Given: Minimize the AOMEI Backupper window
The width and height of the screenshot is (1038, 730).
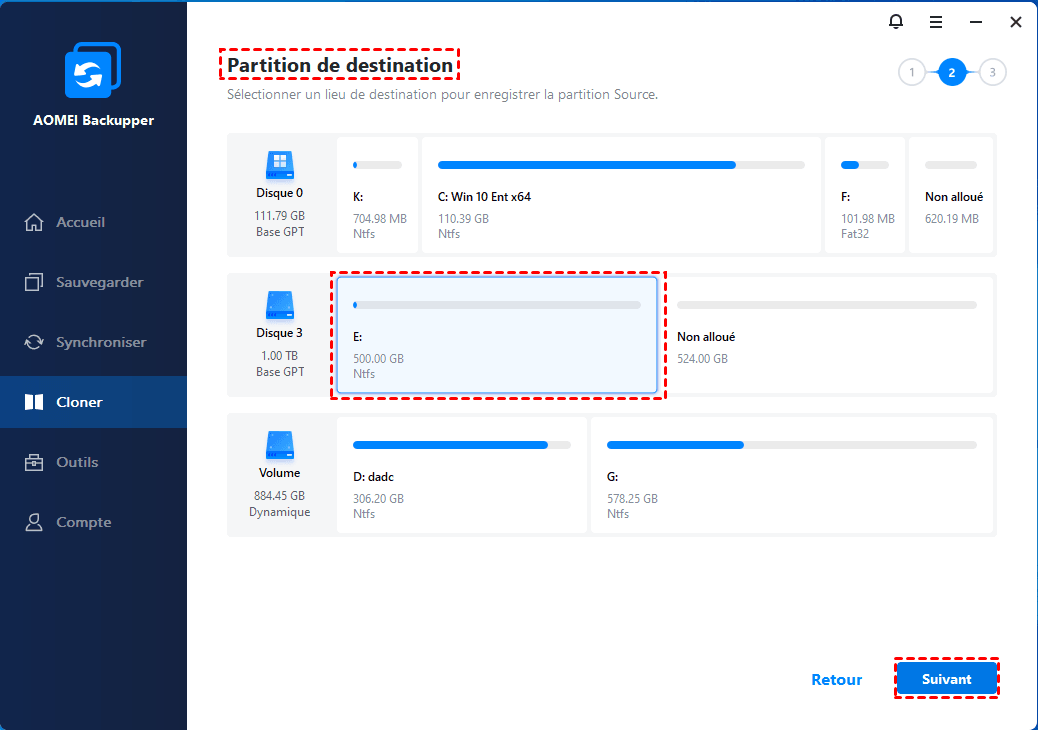Looking at the screenshot, I should point(976,23).
